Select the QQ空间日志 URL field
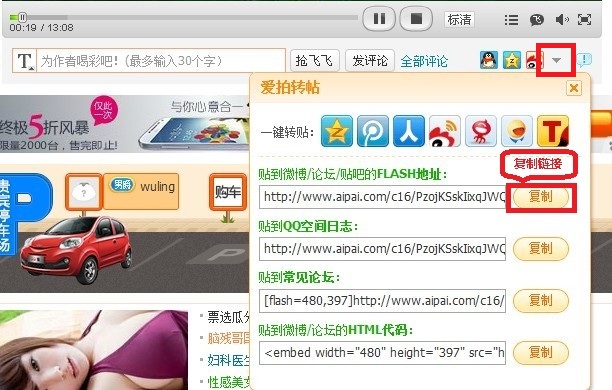The width and height of the screenshot is (612, 390). (x=382, y=249)
